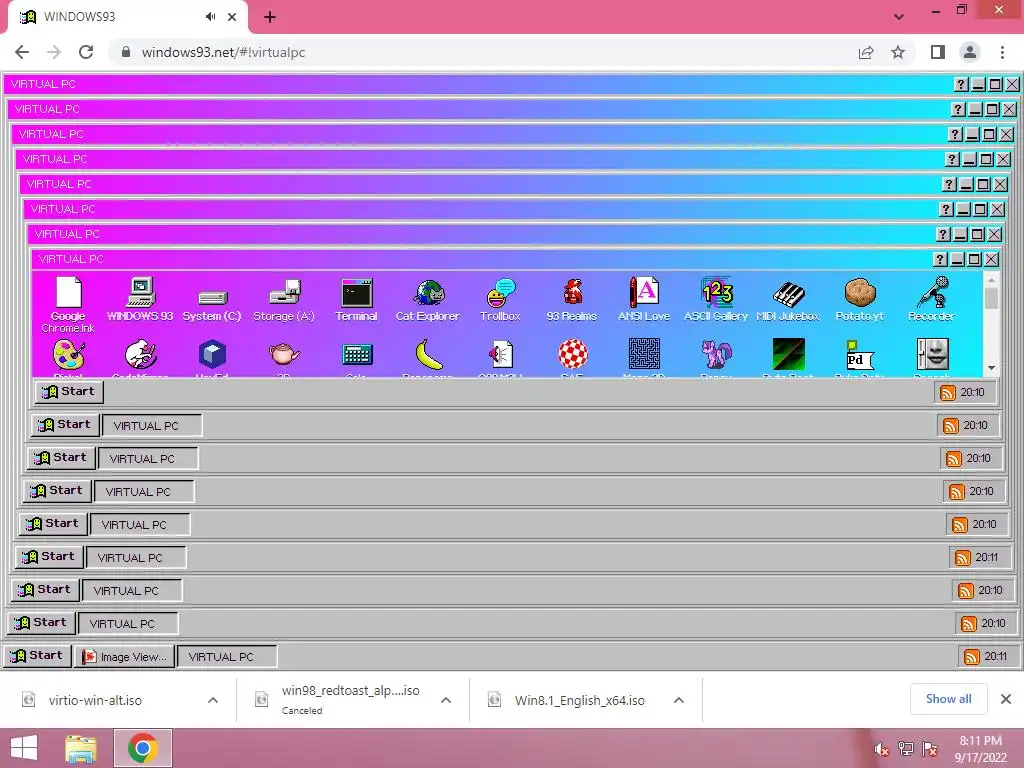This screenshot has width=1024, height=768.
Task: Click Start button in the outermost taskbar
Action: [x=37, y=655]
